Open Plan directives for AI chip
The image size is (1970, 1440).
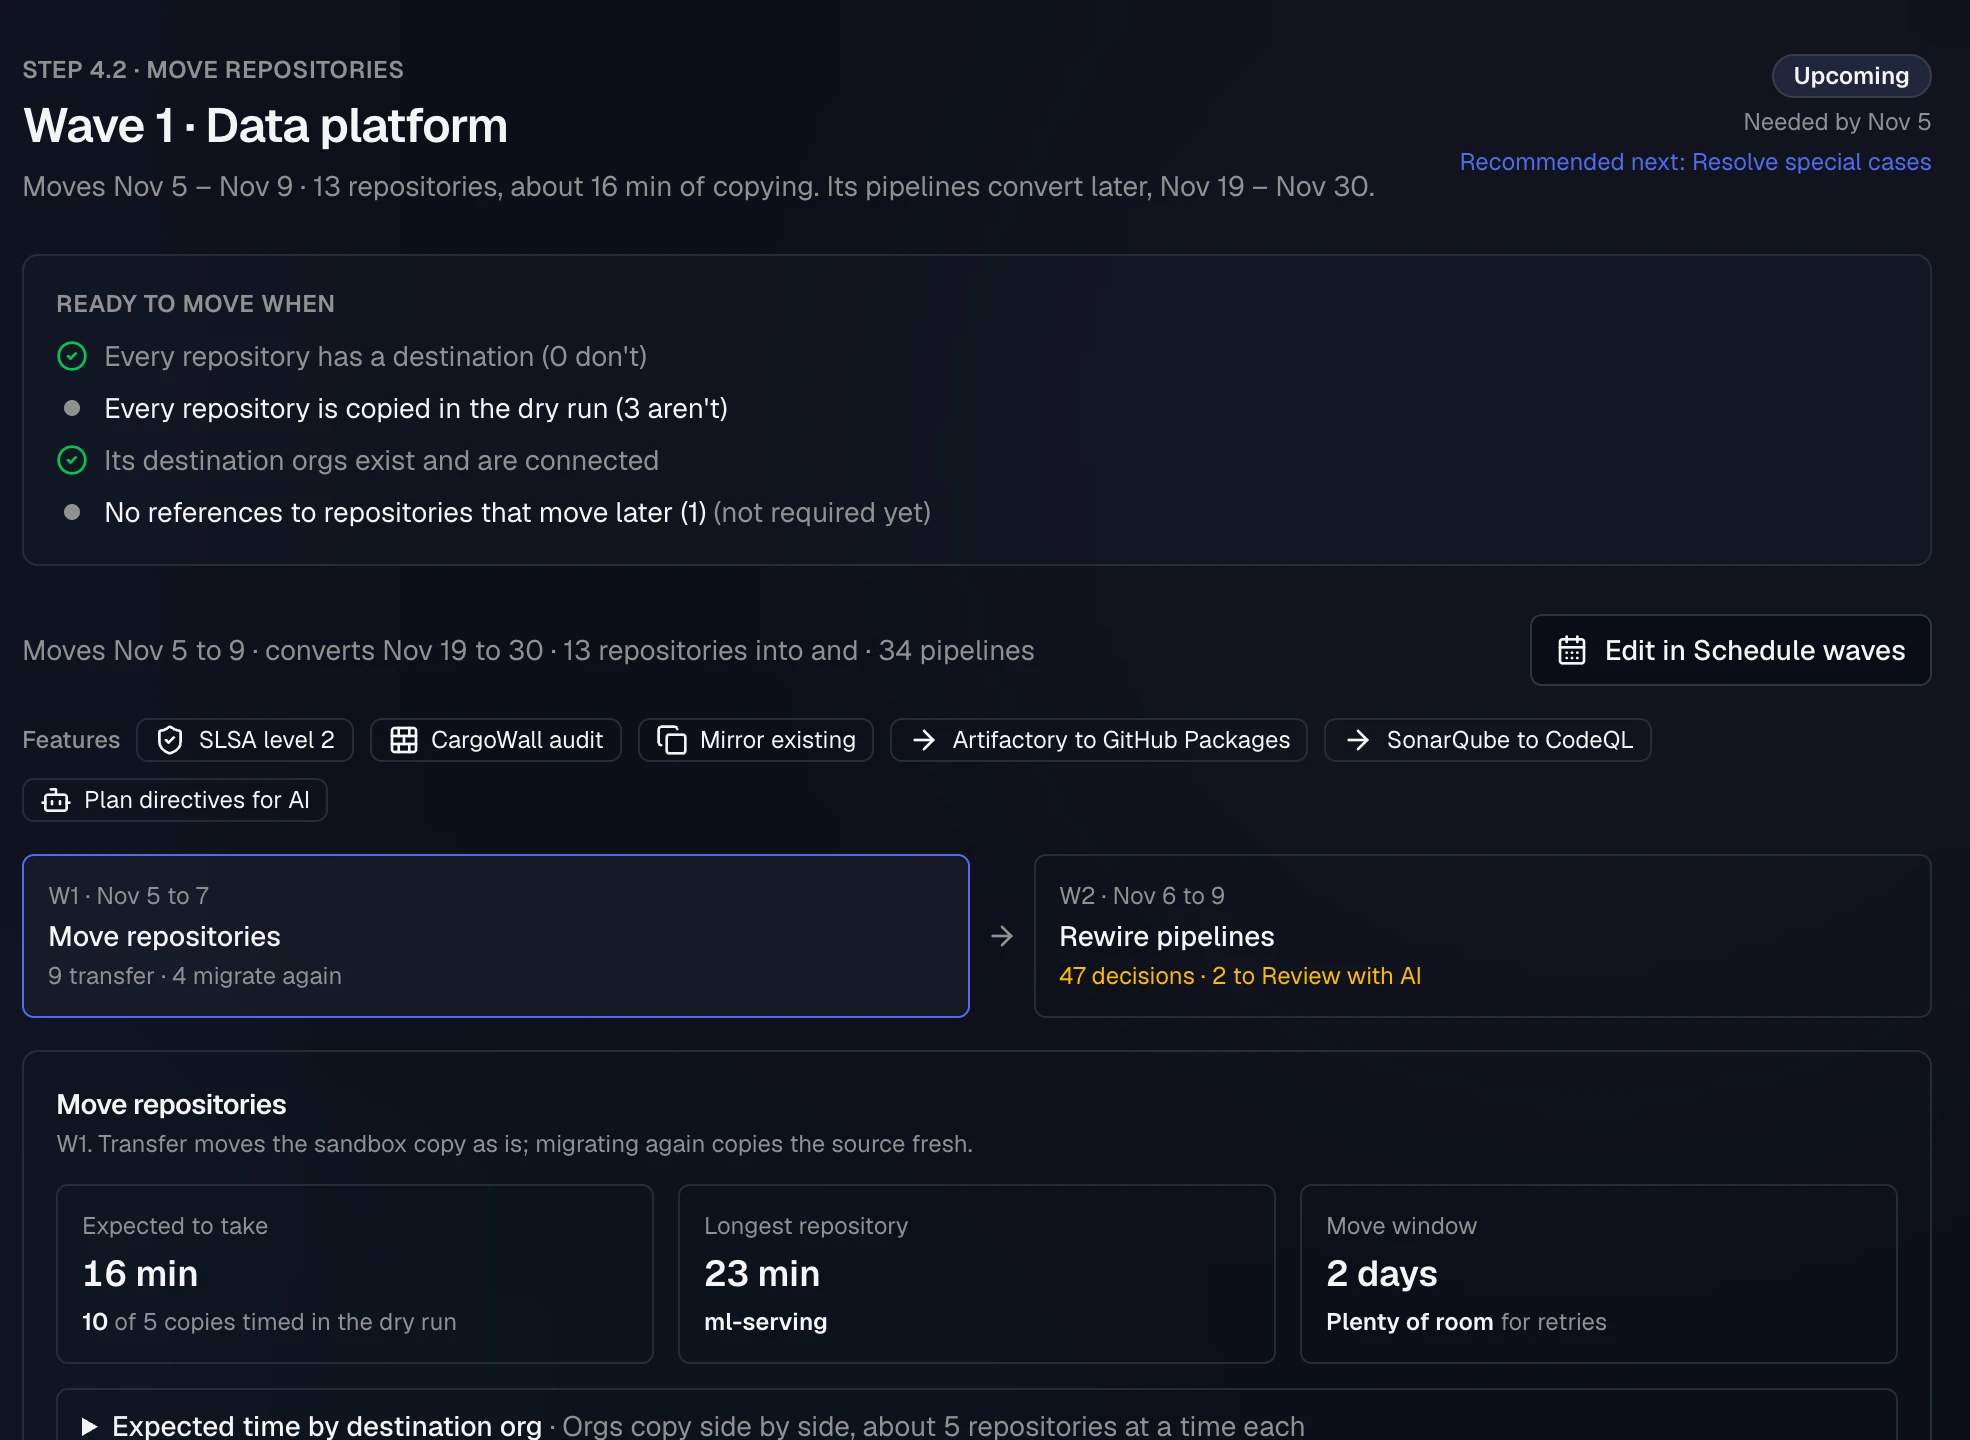coord(175,800)
